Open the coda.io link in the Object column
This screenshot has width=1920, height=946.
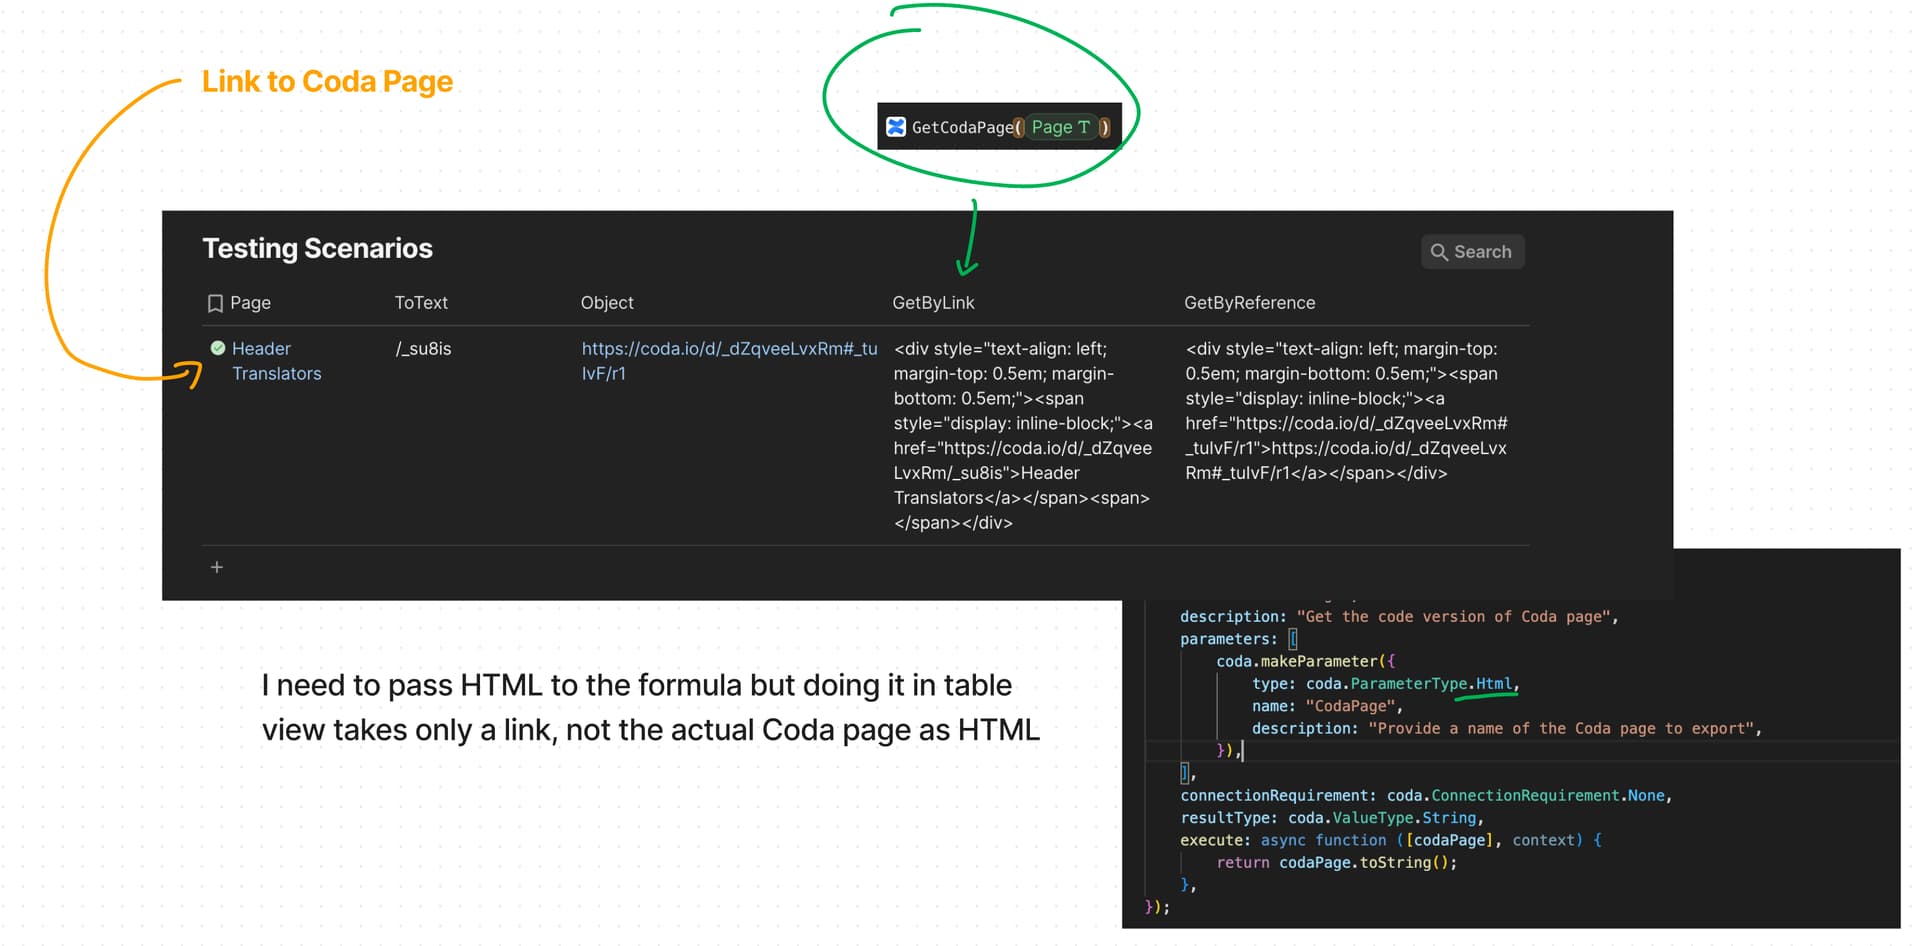click(729, 361)
